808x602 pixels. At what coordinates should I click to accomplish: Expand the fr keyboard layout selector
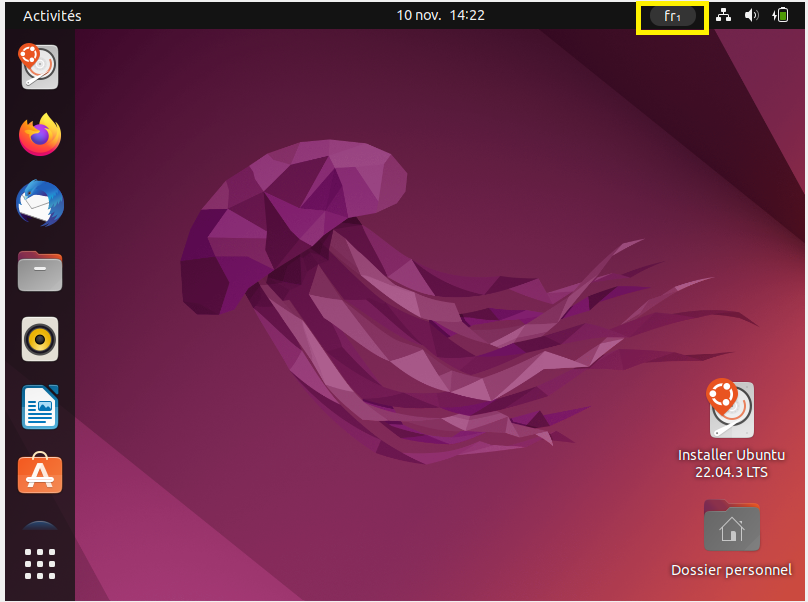pos(672,16)
